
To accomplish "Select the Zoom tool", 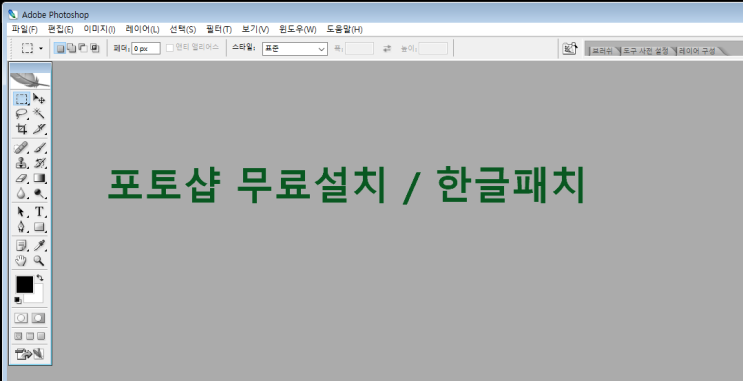I will 39,261.
